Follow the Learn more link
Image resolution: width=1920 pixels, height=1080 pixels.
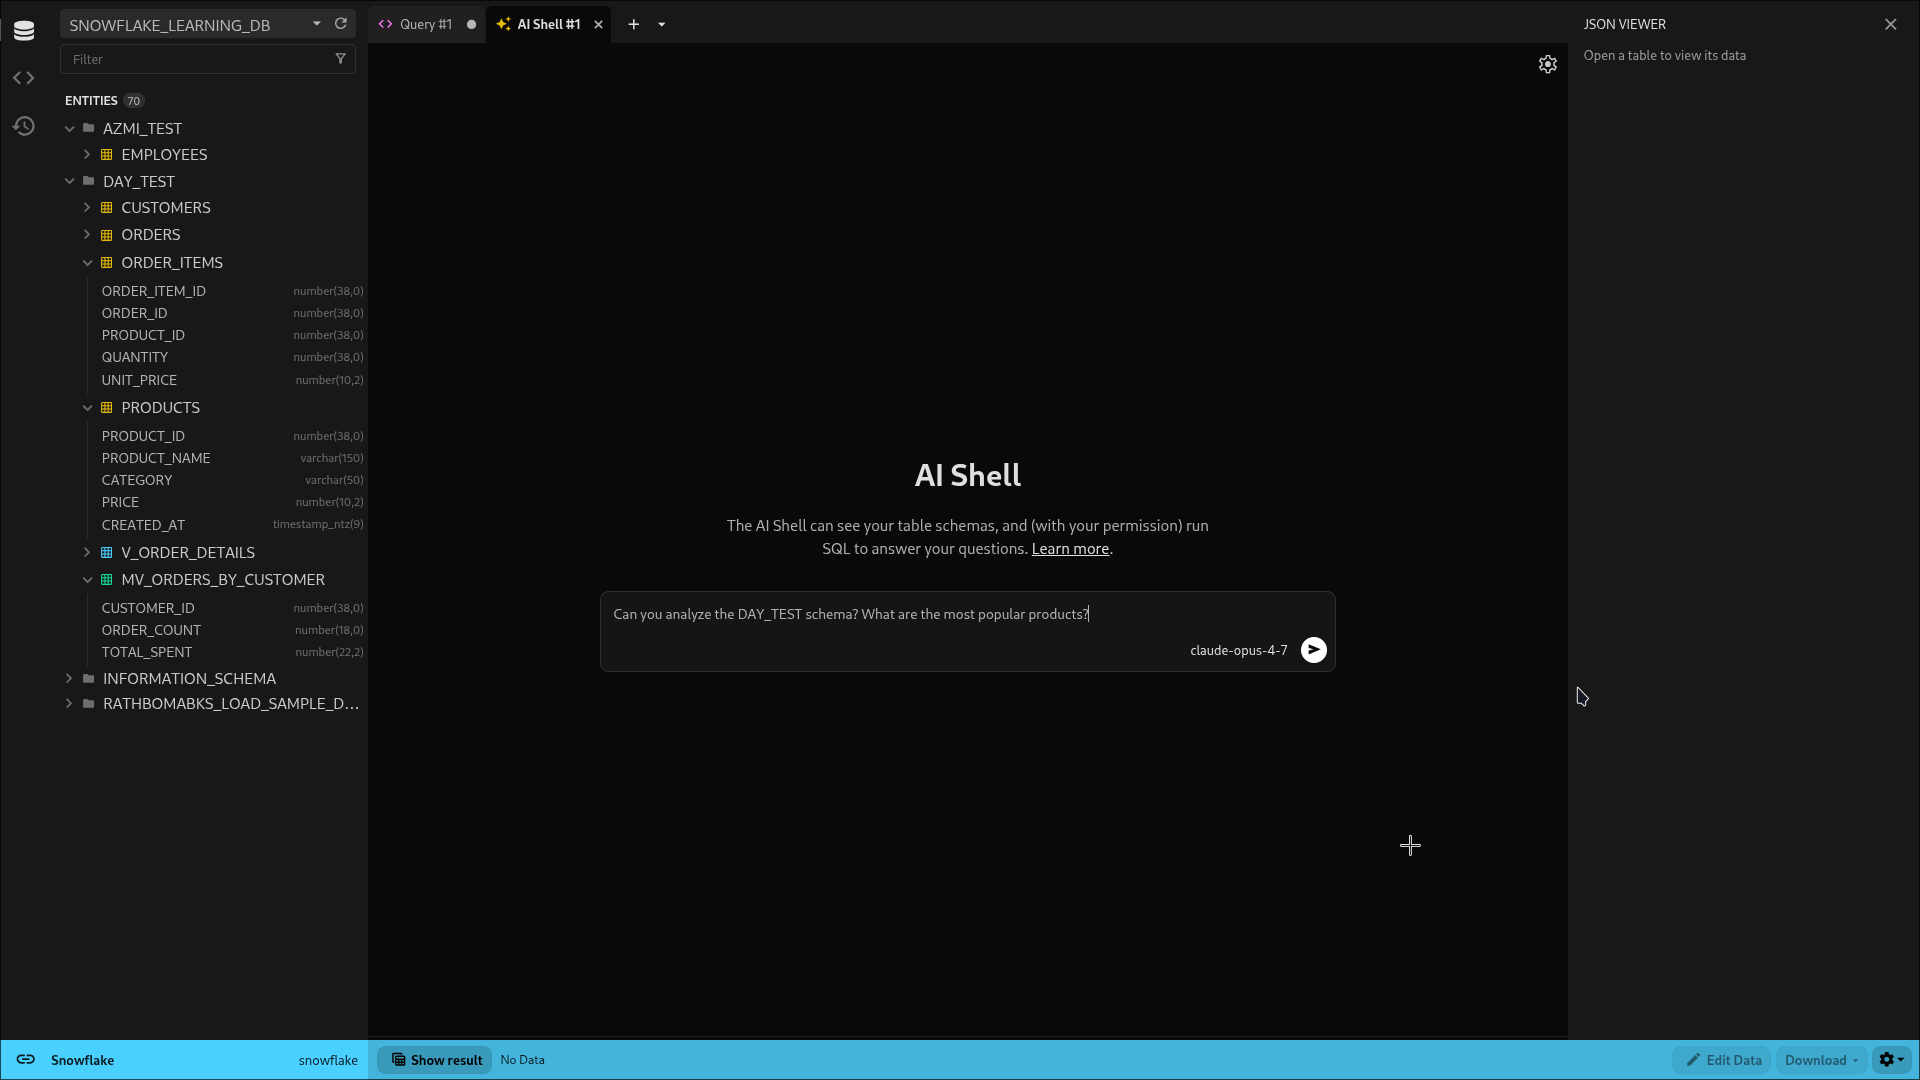pos(1070,549)
